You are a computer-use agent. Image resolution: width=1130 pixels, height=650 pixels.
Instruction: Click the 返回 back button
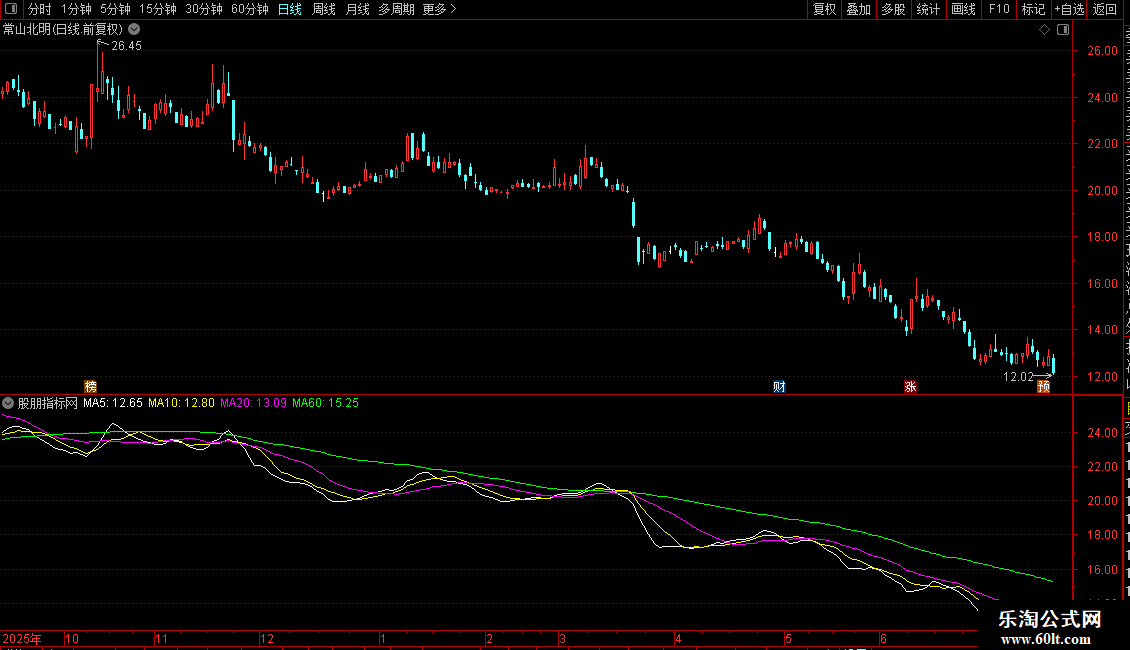(x=1105, y=9)
